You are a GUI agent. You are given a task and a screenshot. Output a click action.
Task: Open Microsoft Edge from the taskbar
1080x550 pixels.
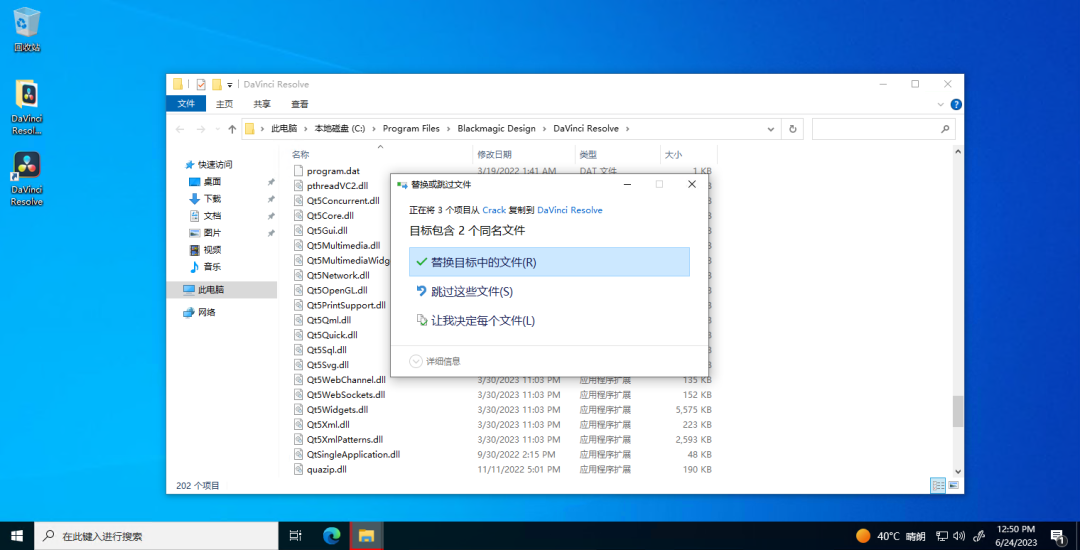tap(331, 536)
